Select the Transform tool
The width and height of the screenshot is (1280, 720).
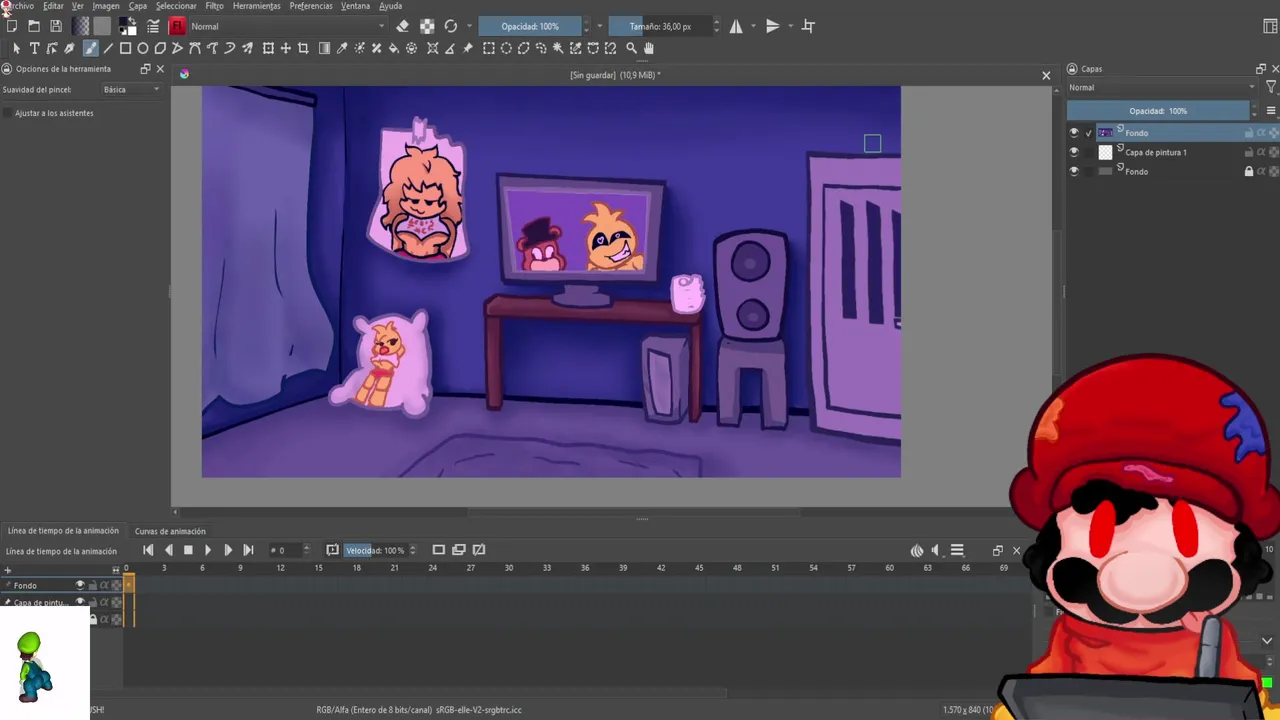(x=268, y=48)
